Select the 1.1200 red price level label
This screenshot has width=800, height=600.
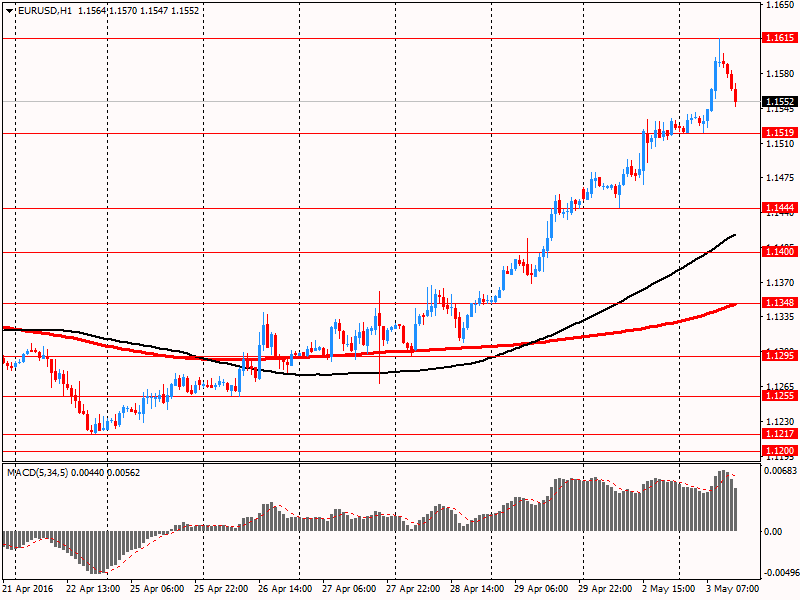[779, 451]
